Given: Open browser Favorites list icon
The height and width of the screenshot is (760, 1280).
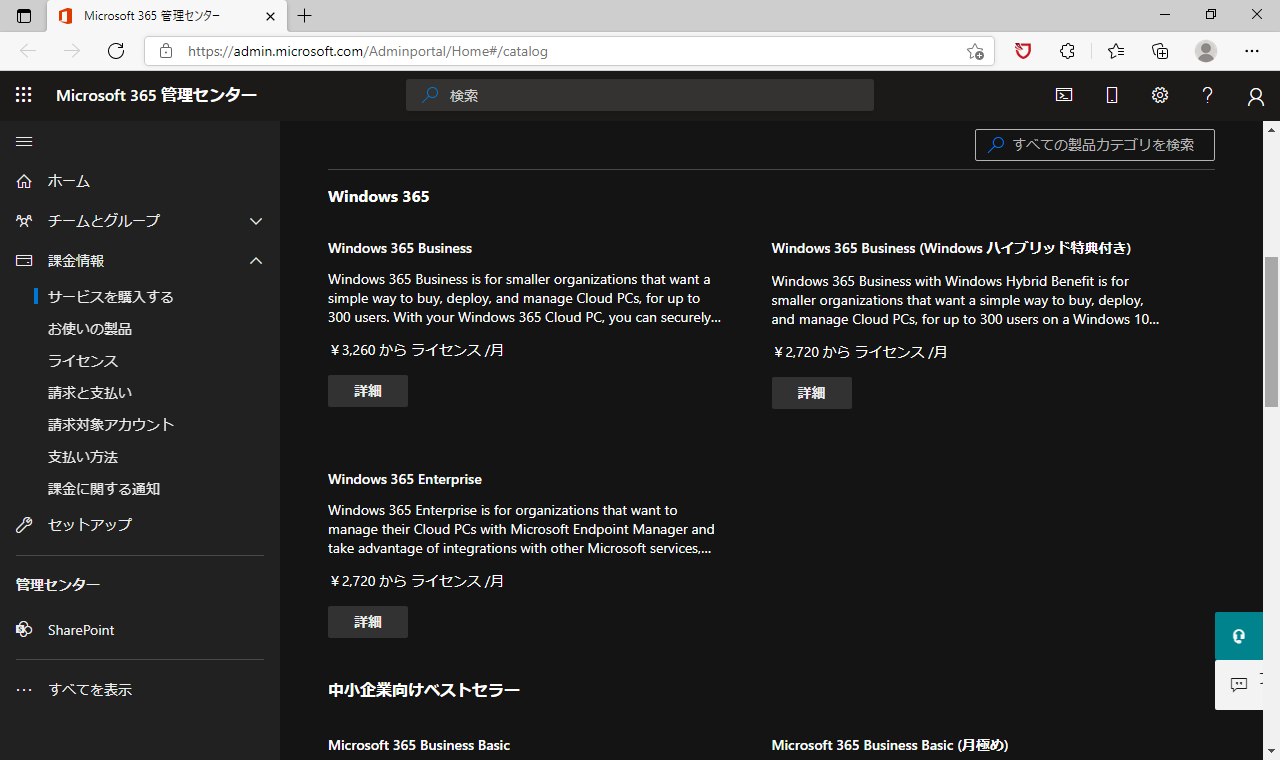Looking at the screenshot, I should 1116,51.
